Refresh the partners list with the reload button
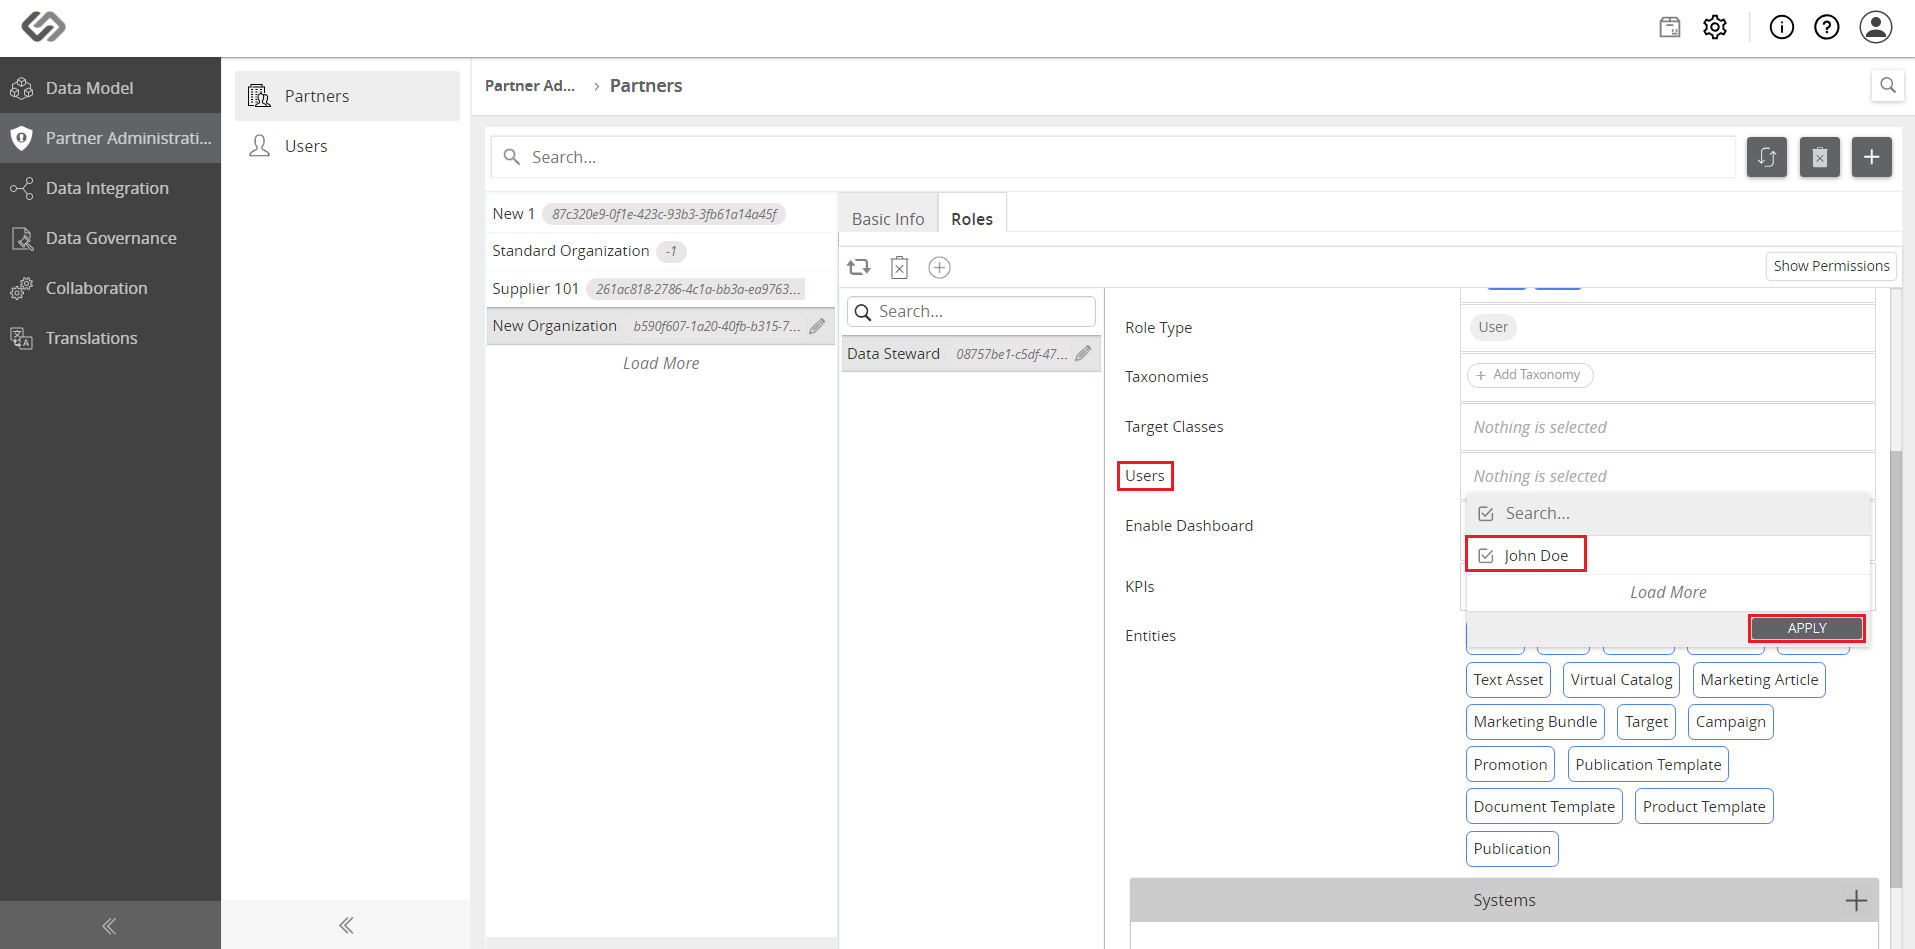 pos(1767,157)
